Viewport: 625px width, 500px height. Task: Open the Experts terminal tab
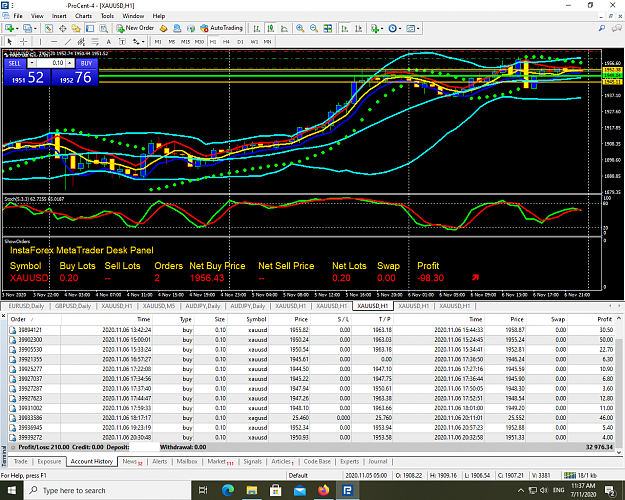[x=350, y=461]
